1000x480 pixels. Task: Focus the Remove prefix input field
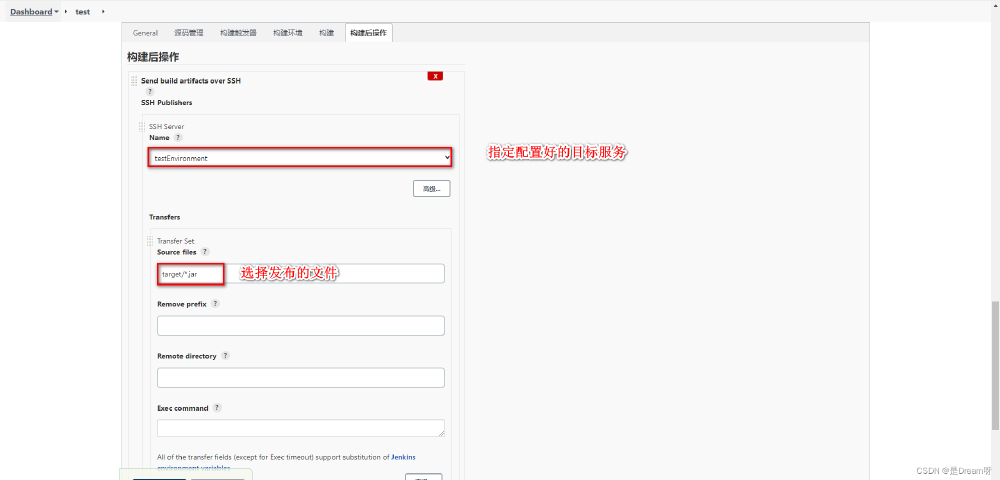coord(301,326)
